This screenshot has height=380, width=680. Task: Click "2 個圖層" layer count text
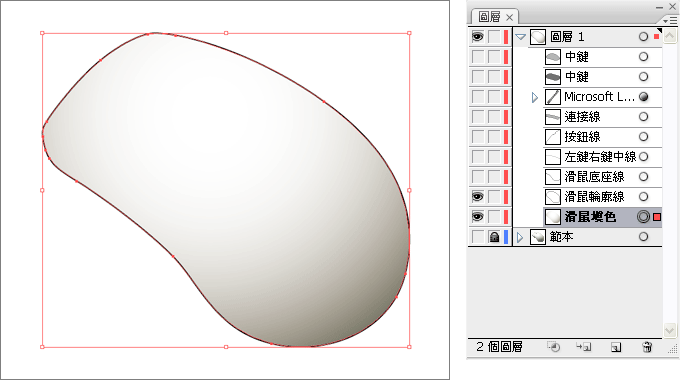pos(499,347)
